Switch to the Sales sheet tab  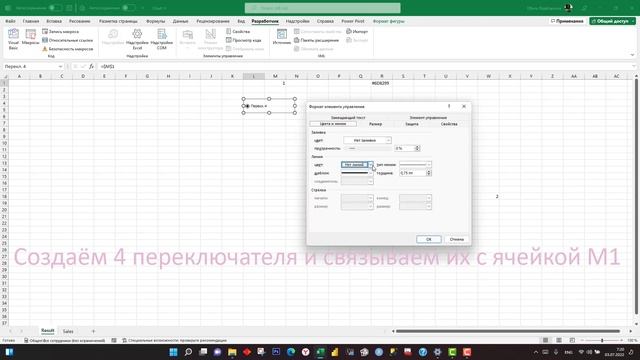tap(68, 331)
